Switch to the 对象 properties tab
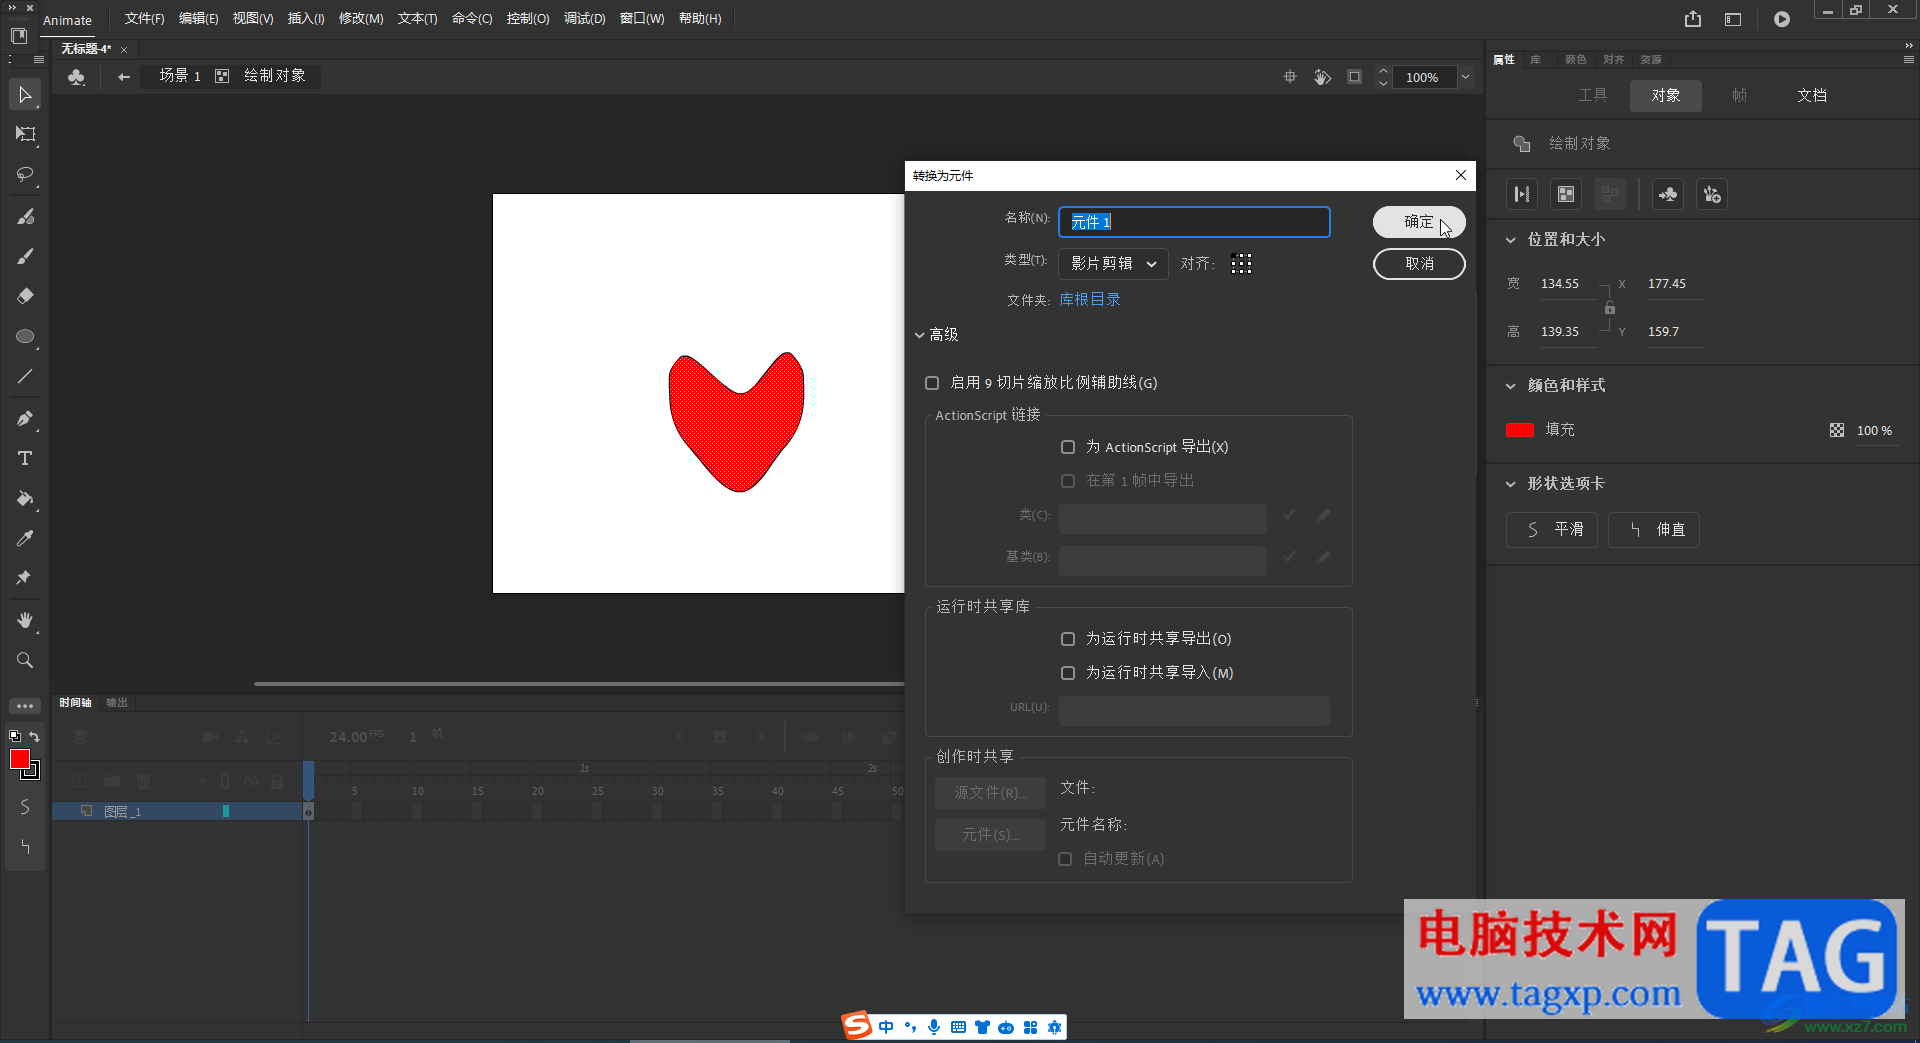Screen dimensions: 1920x1043 click(1666, 96)
